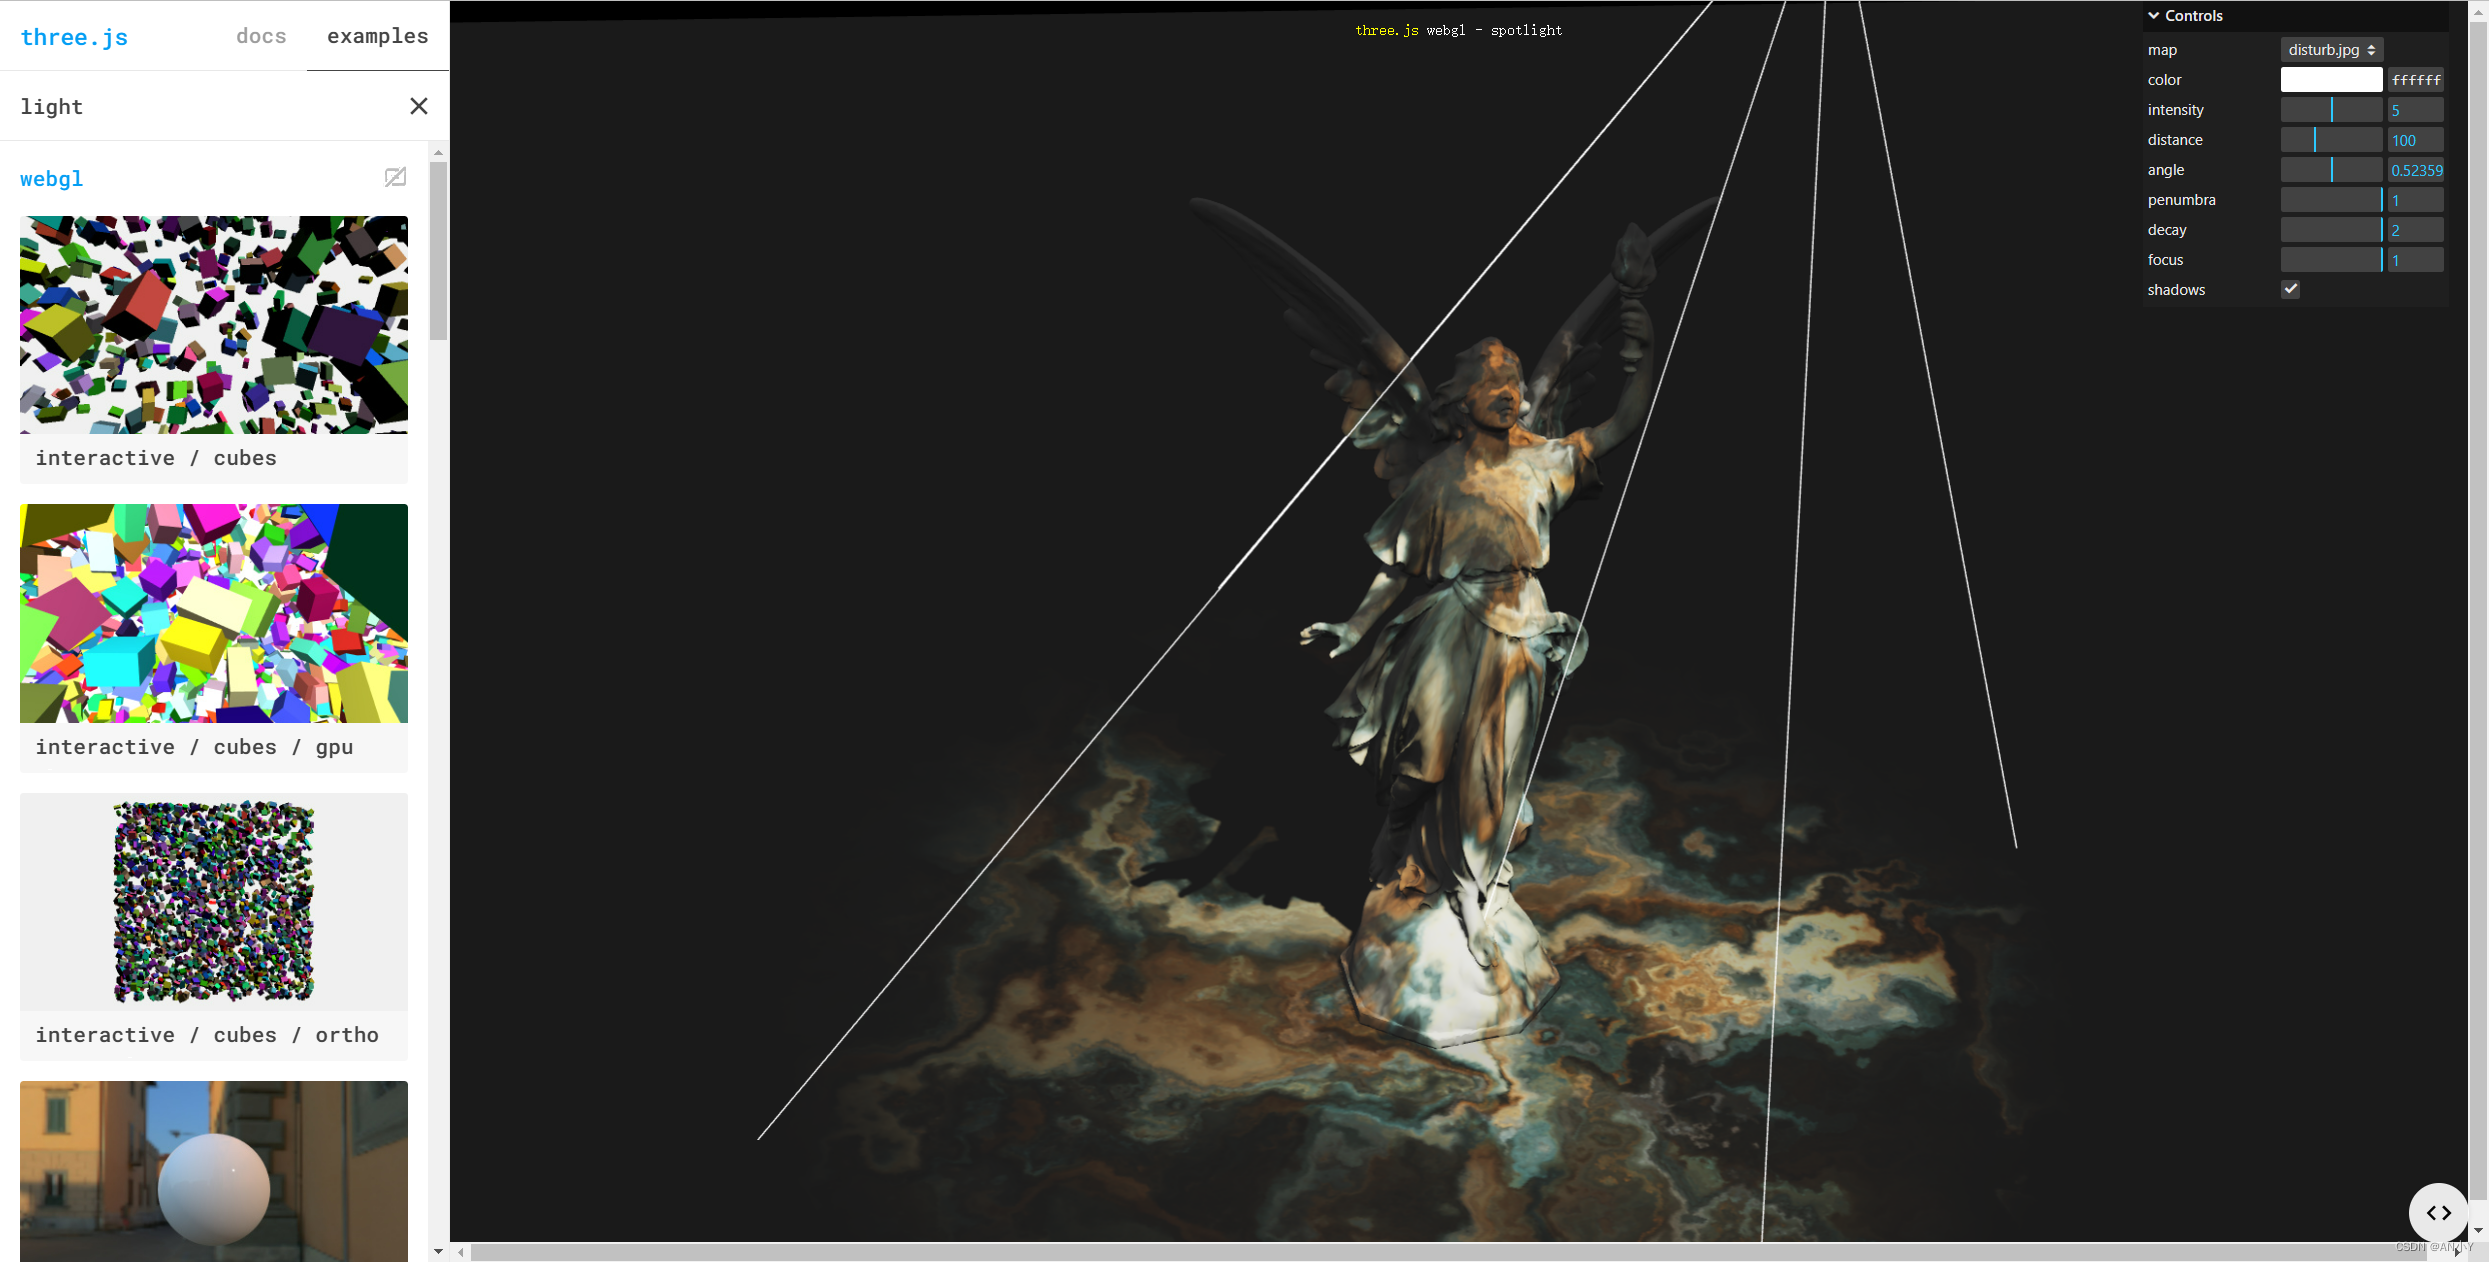2489x1262 pixels.
Task: Adjust the intensity slider
Action: tap(2331, 109)
